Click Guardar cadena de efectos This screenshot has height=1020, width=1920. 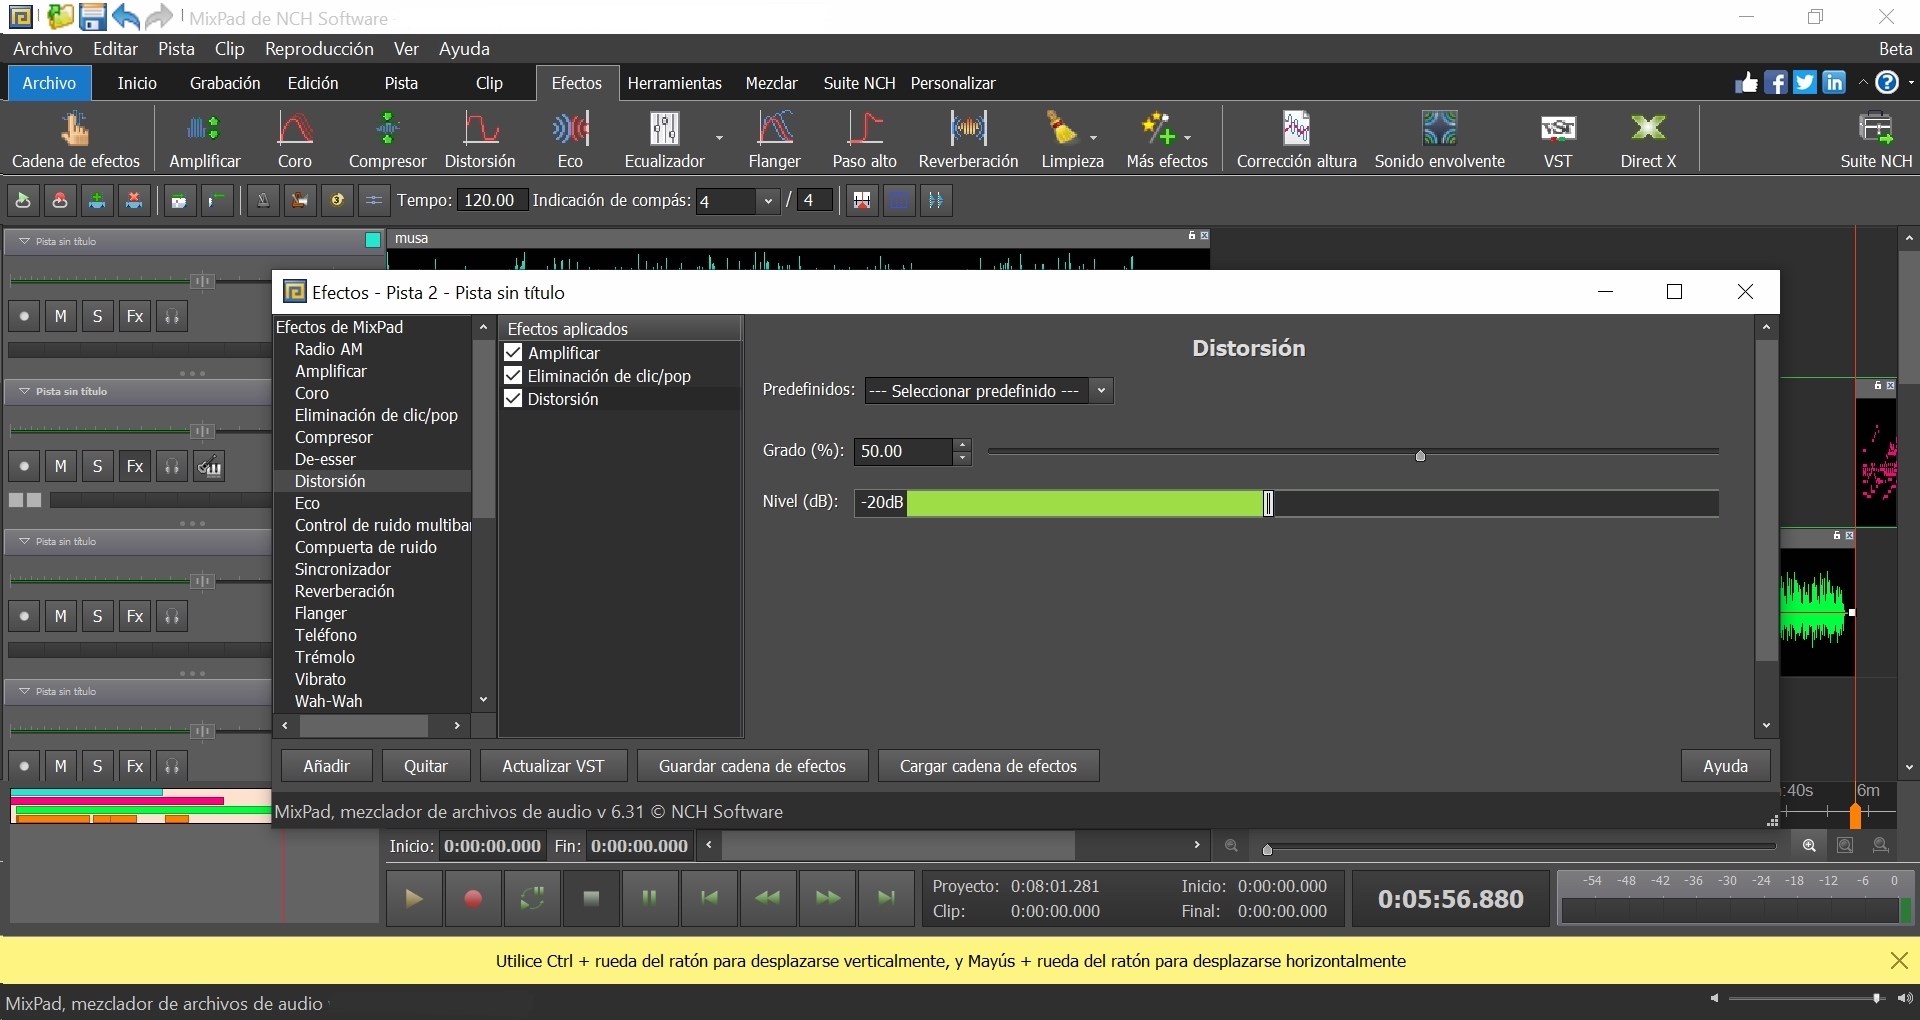(x=752, y=766)
